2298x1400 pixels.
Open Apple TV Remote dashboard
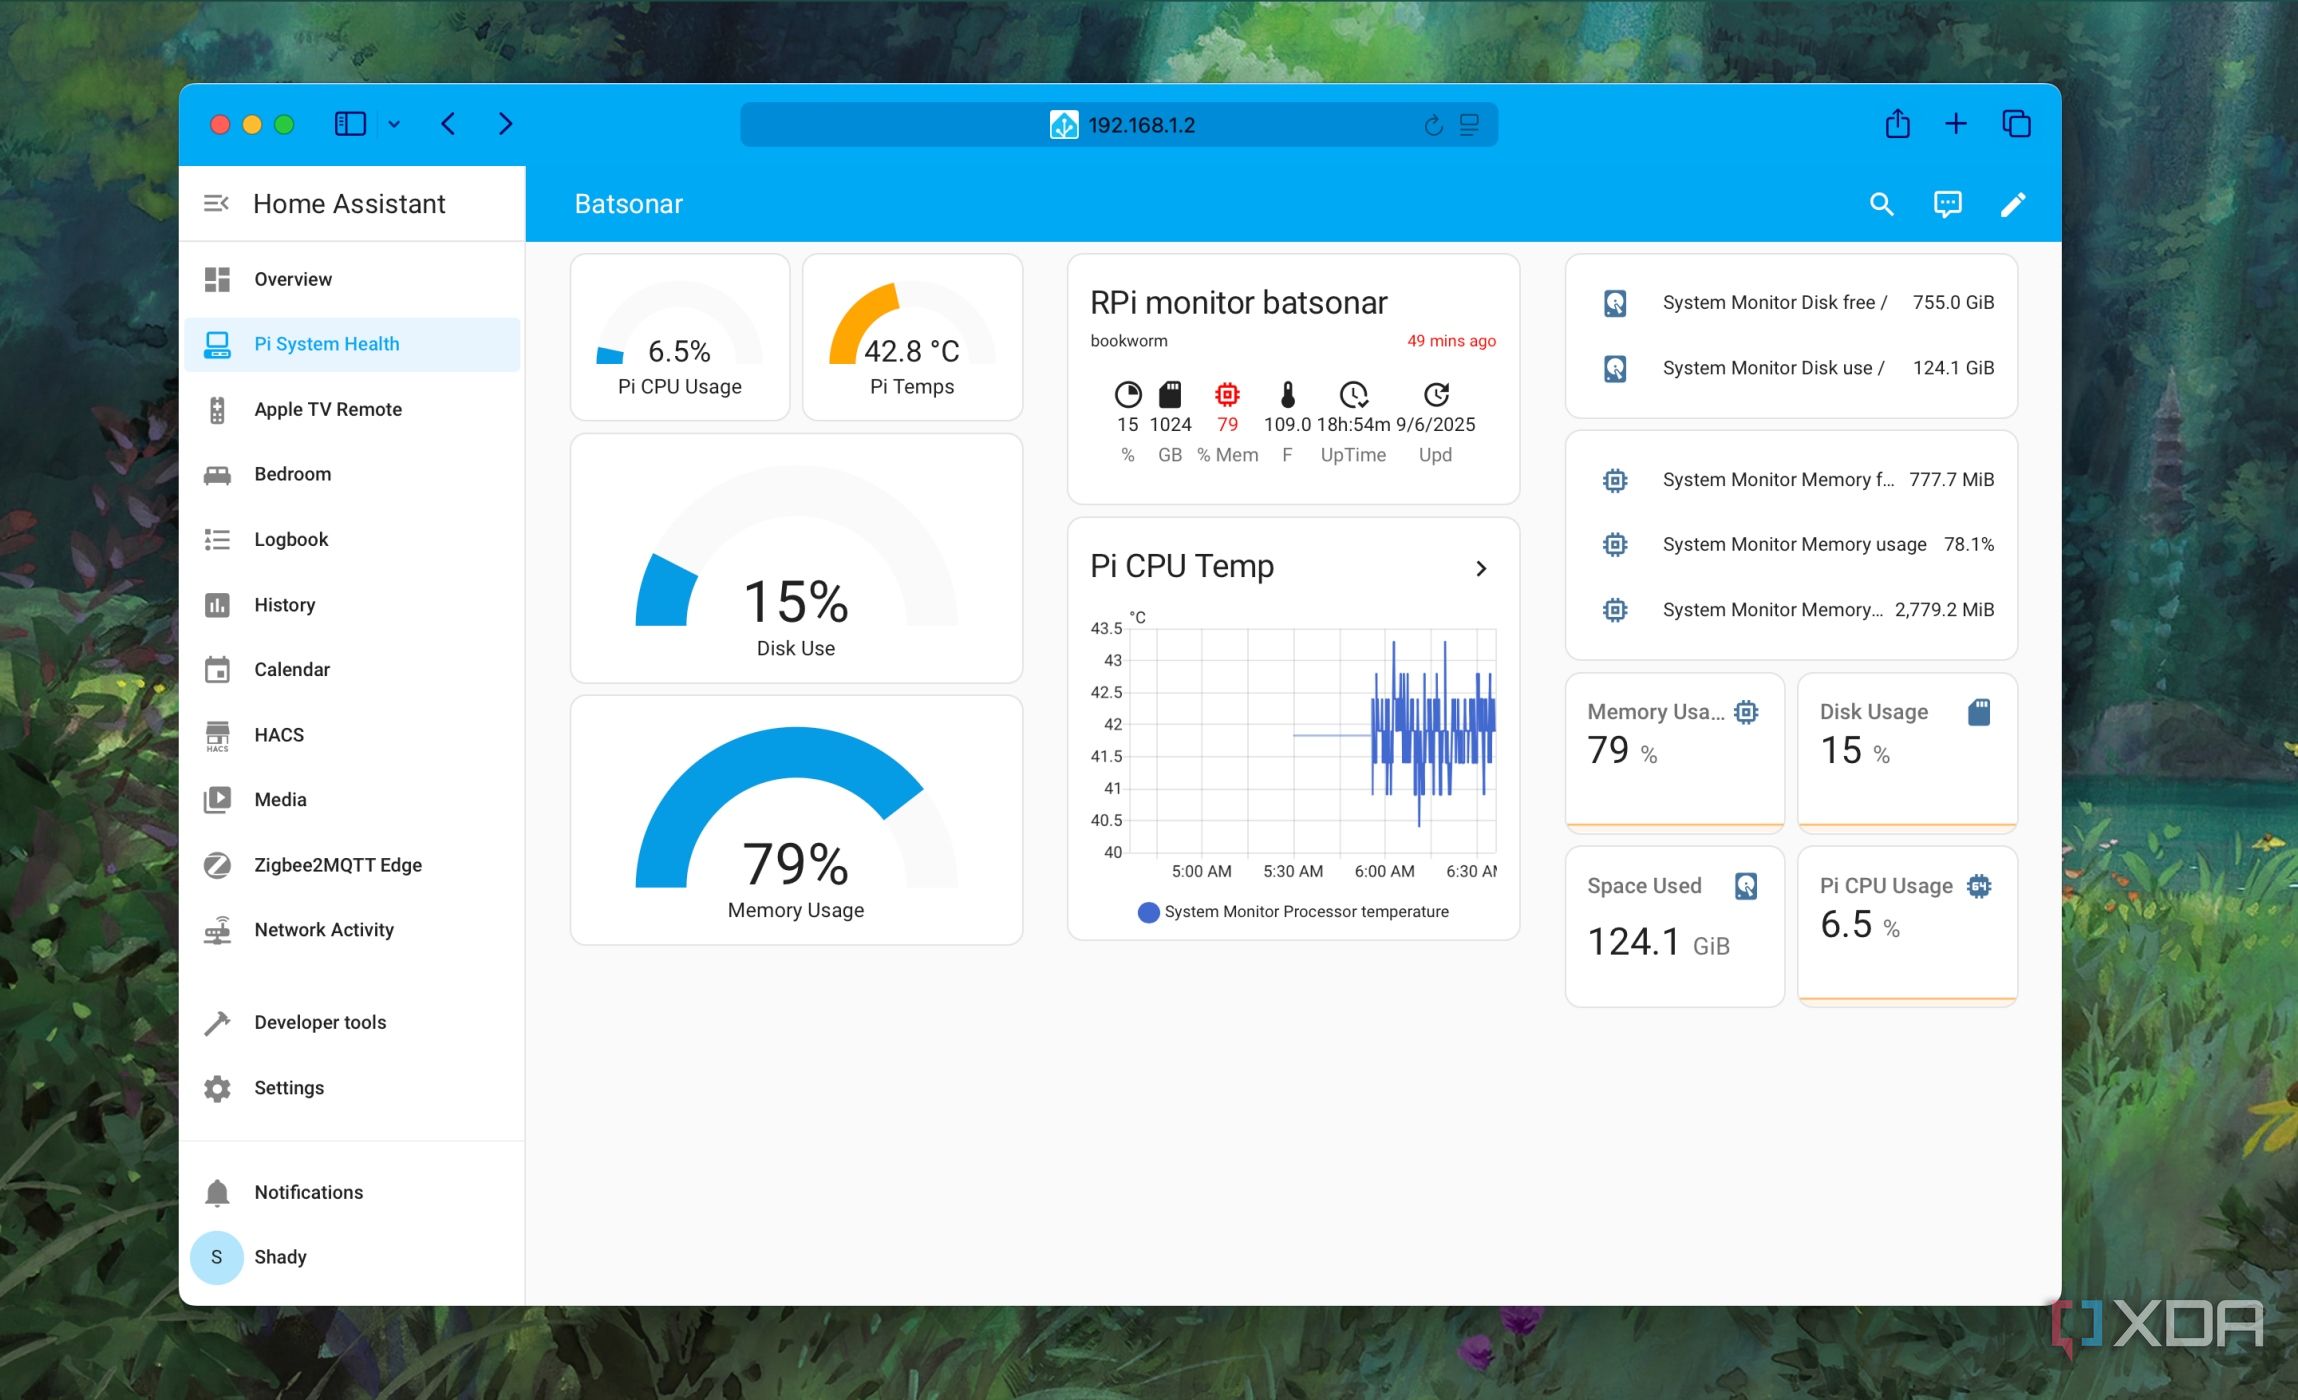click(x=352, y=409)
